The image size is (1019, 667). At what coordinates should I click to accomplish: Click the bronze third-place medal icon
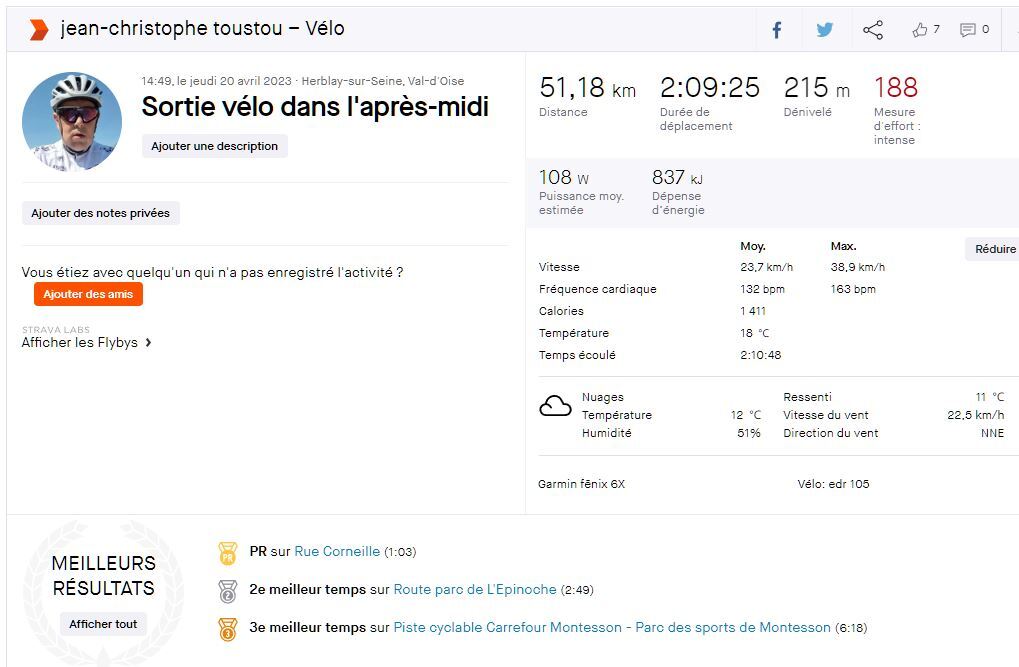click(x=228, y=628)
